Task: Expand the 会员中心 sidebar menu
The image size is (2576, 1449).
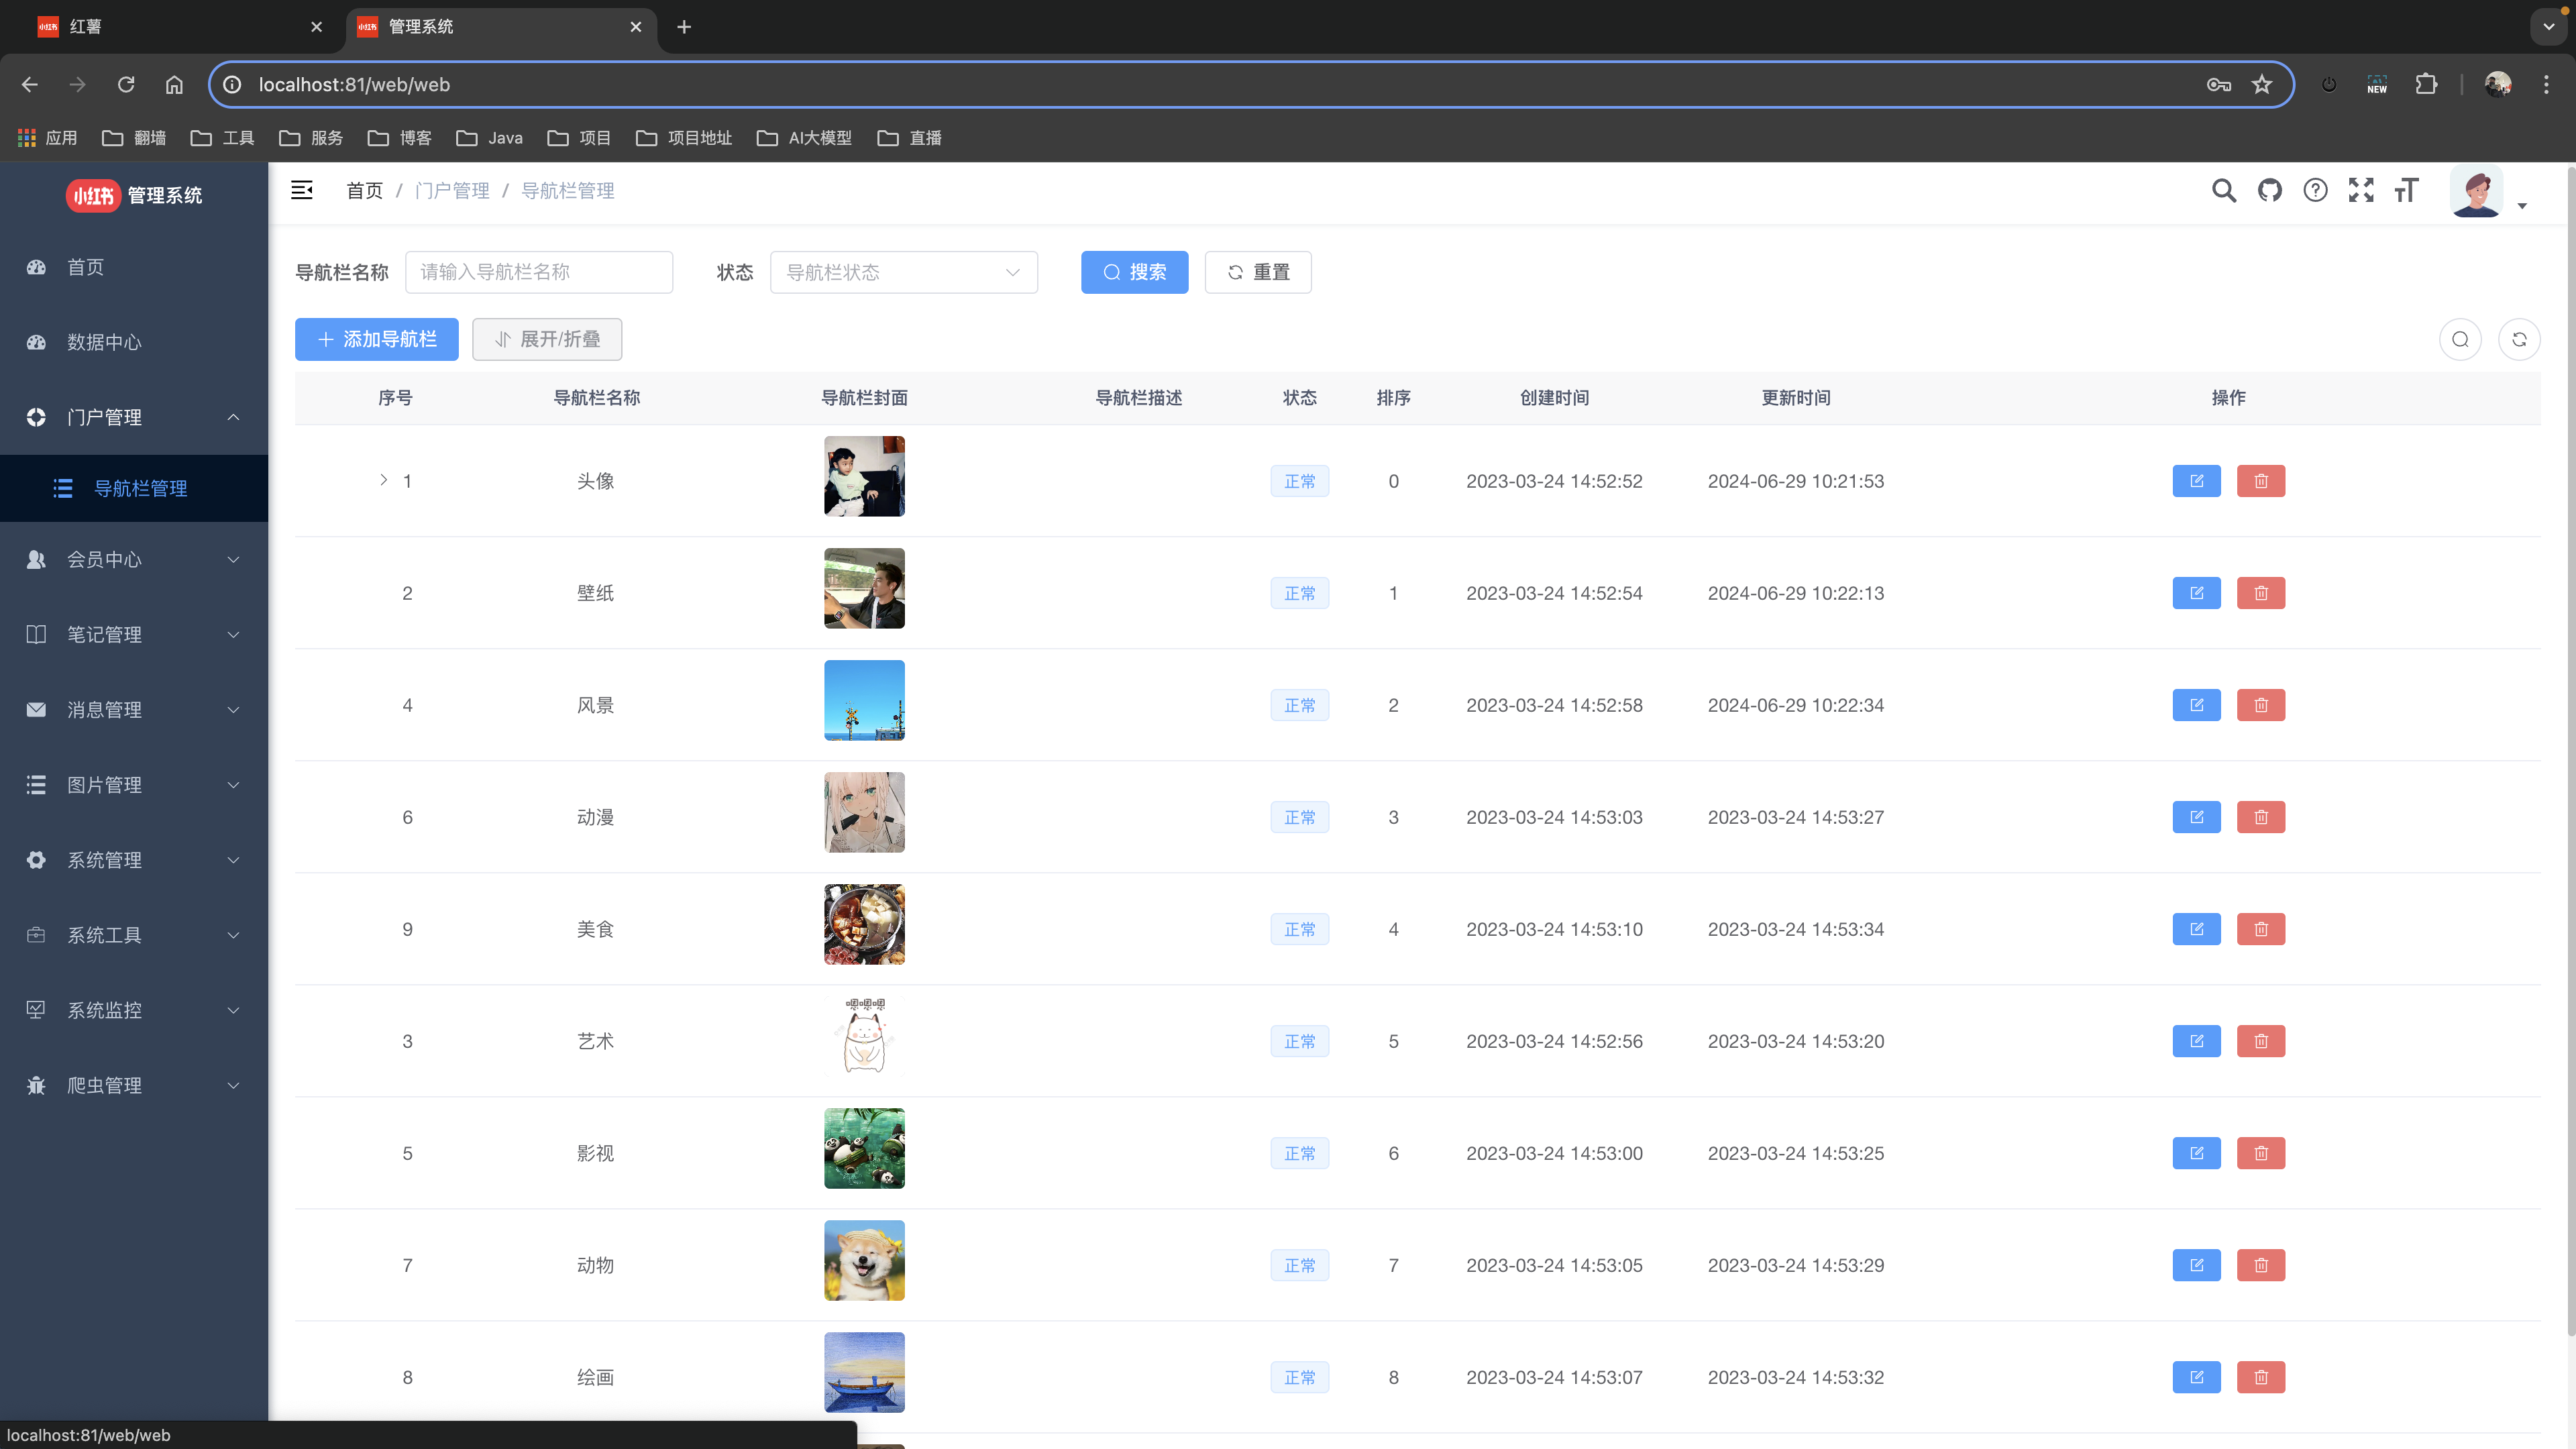Action: tap(134, 560)
